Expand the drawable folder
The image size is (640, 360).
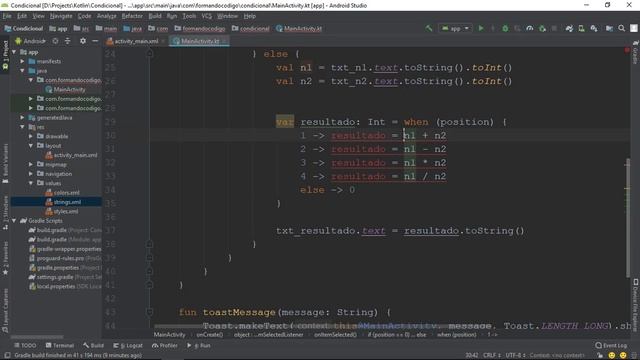click(31, 136)
